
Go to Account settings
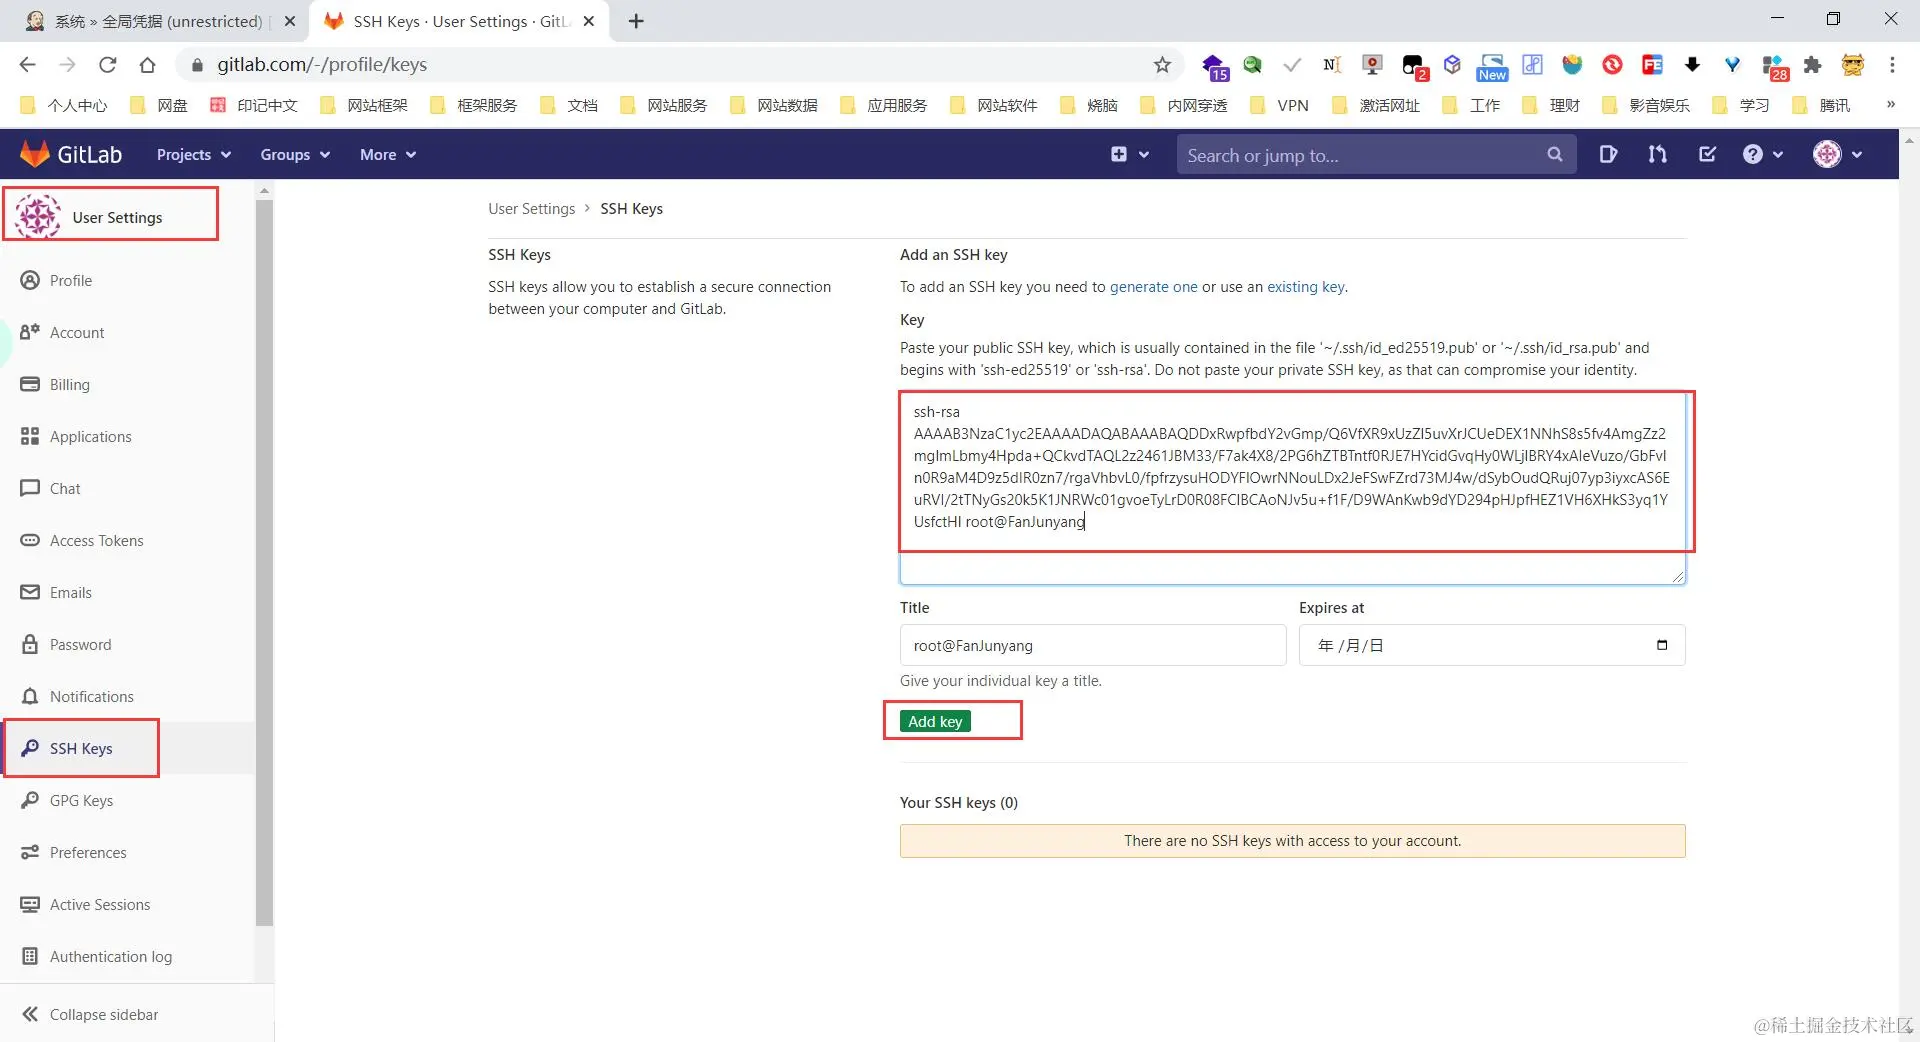[x=76, y=333]
